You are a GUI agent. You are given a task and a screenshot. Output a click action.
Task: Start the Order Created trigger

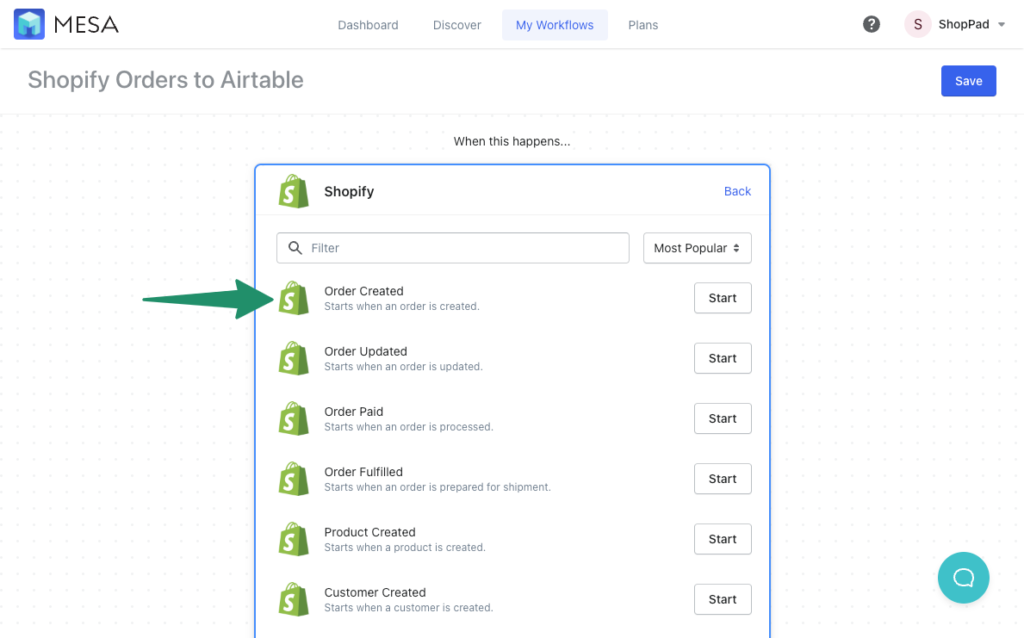722,297
